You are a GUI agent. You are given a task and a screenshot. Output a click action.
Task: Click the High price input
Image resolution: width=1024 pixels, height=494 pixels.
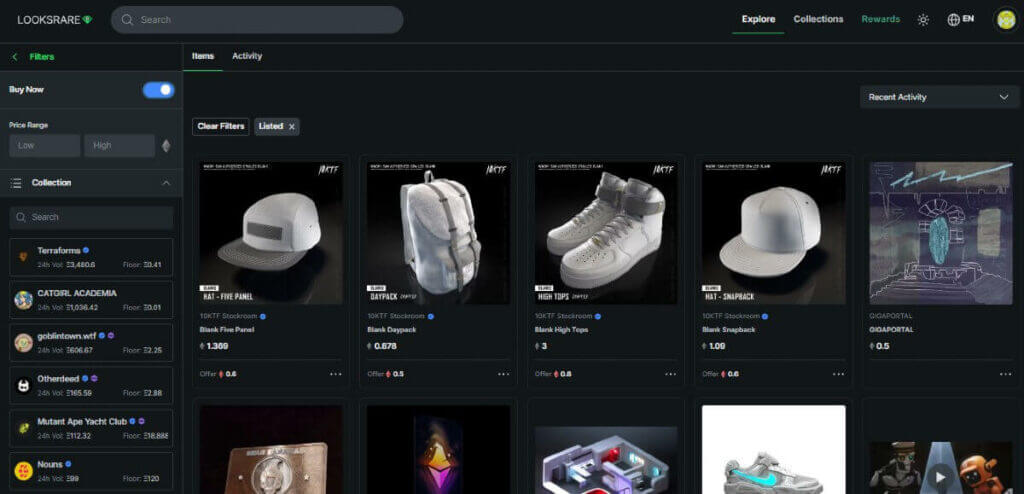pyautogui.click(x=120, y=146)
